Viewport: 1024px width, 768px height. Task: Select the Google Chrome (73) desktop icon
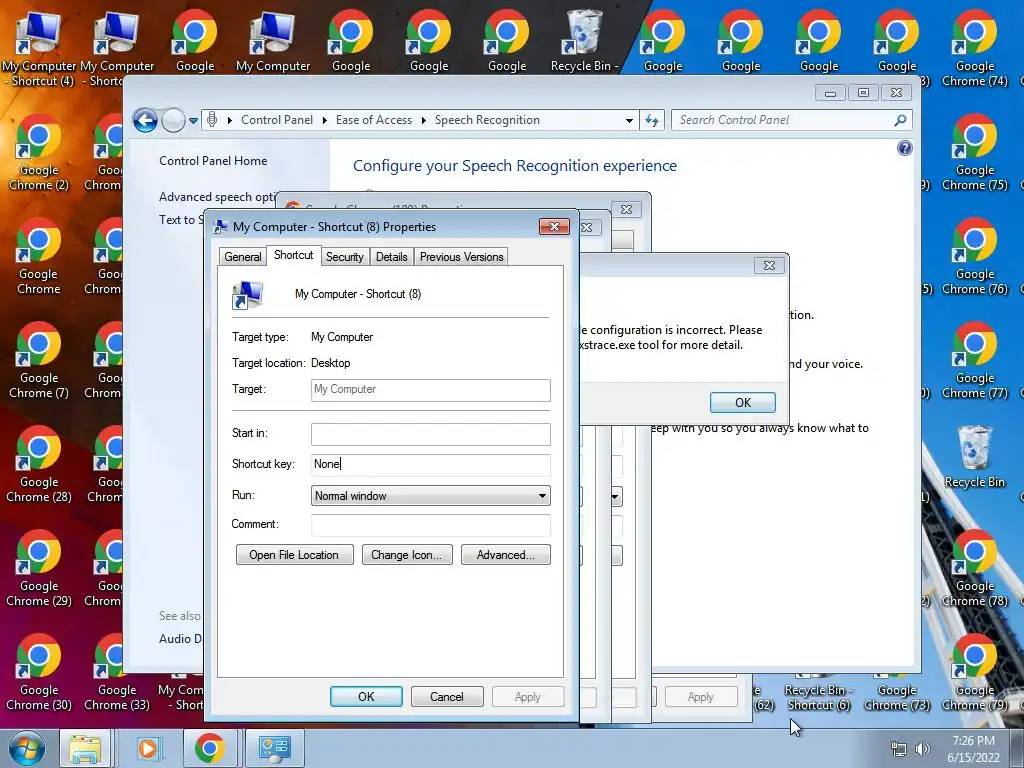pos(897,696)
